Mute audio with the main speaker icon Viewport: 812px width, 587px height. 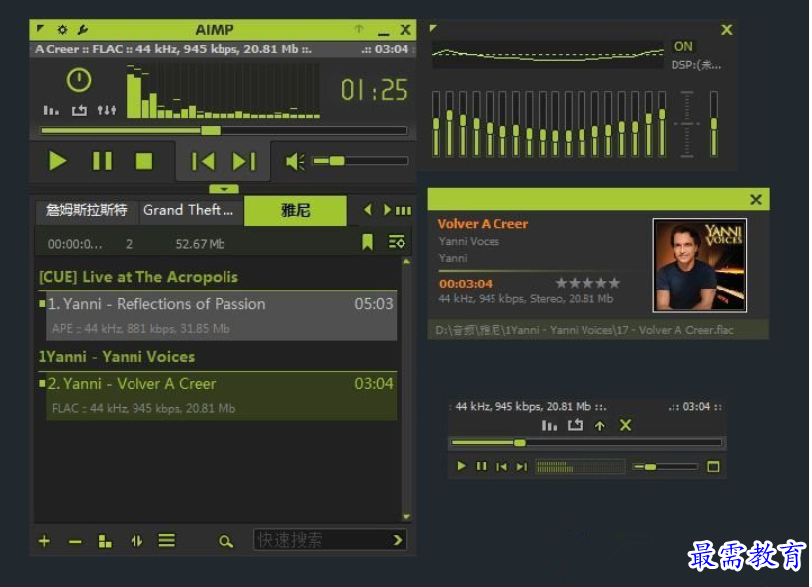click(x=295, y=162)
